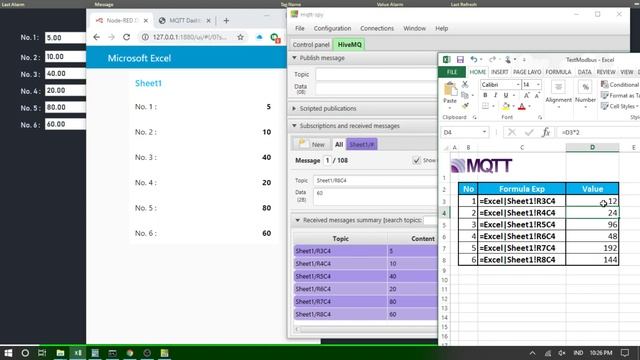Expand the Scripted publications section

294,109
